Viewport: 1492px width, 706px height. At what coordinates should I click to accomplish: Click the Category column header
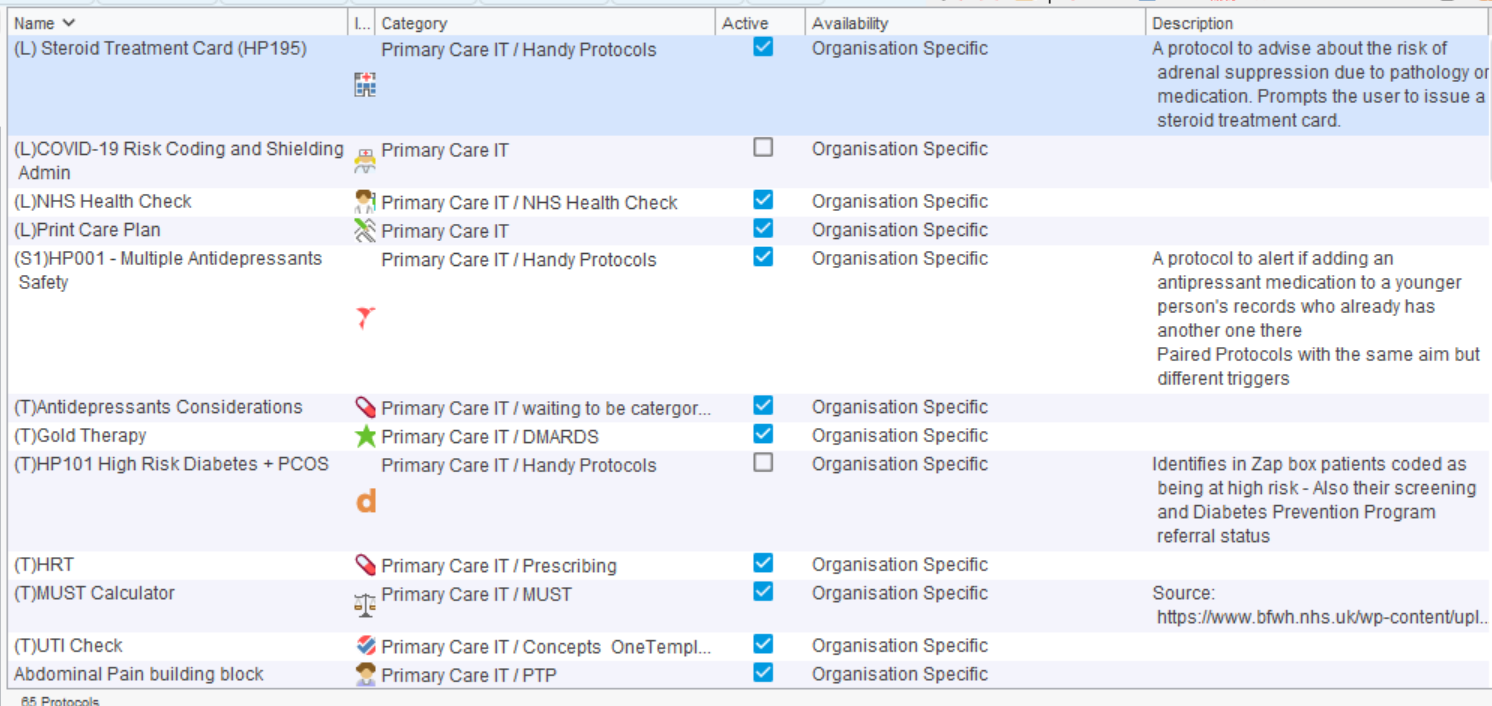pos(545,23)
